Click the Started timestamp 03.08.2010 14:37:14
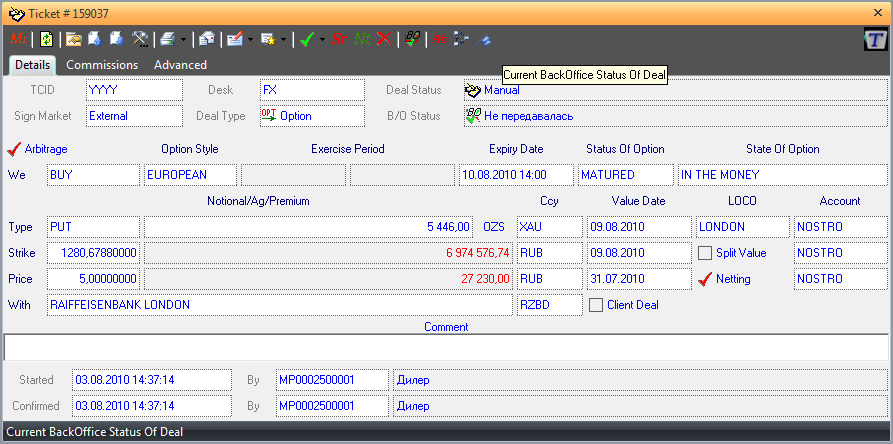893x444 pixels. 152,380
